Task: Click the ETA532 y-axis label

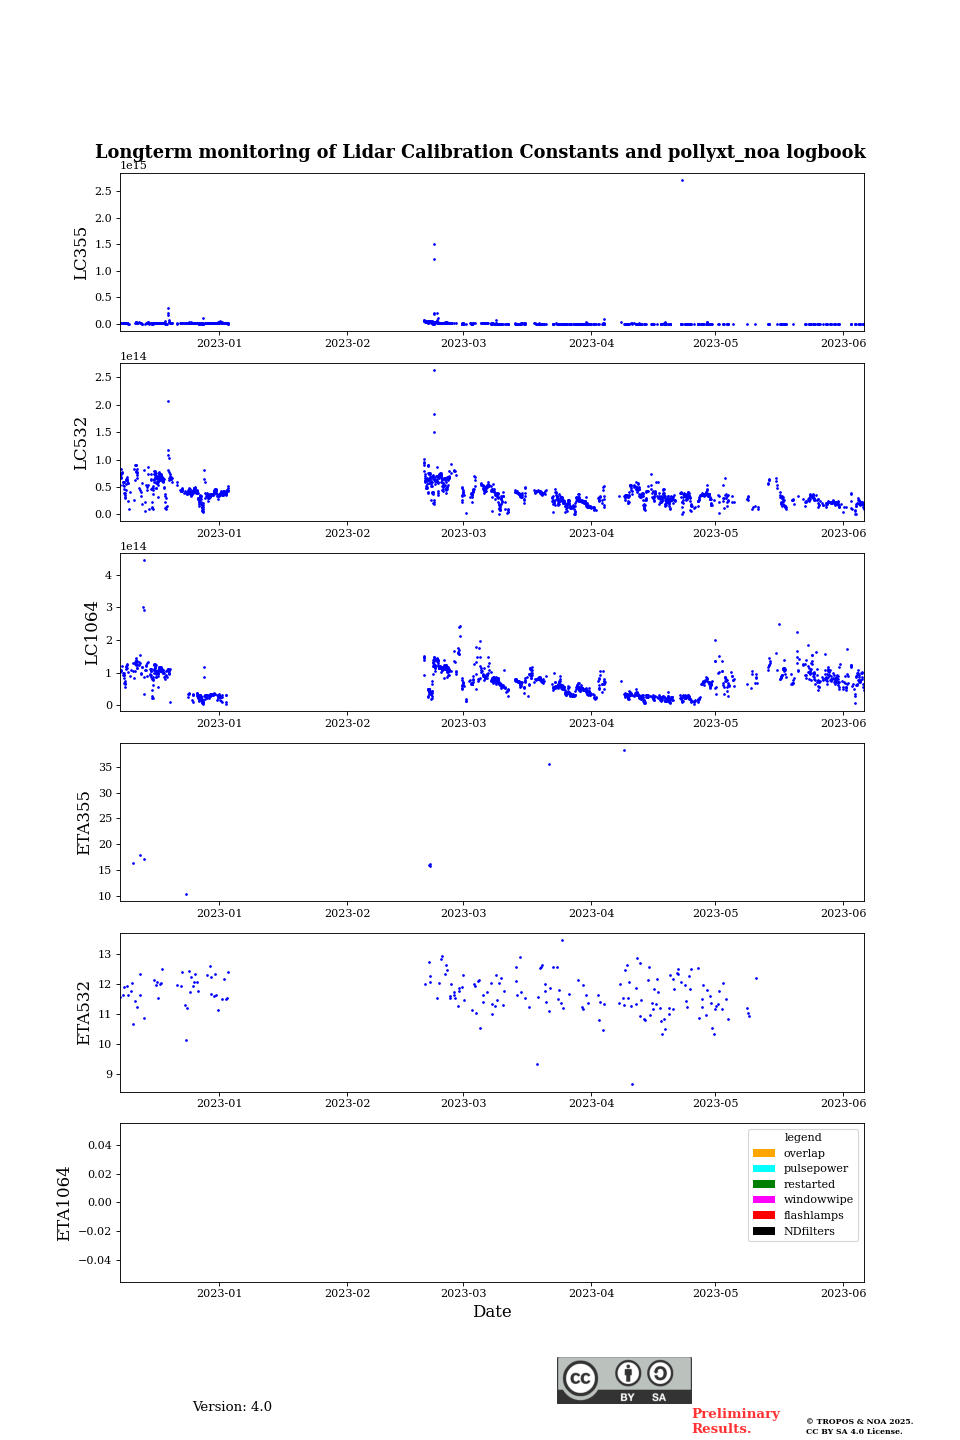Action: tap(84, 1012)
